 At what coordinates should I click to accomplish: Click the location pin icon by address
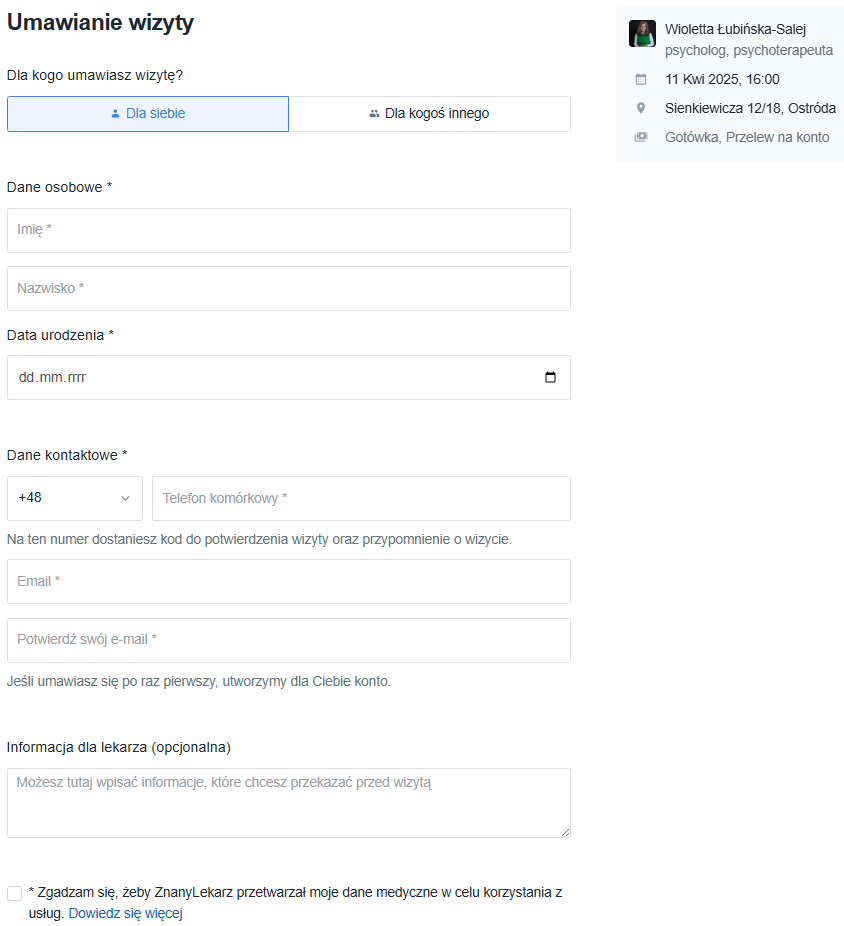[641, 108]
